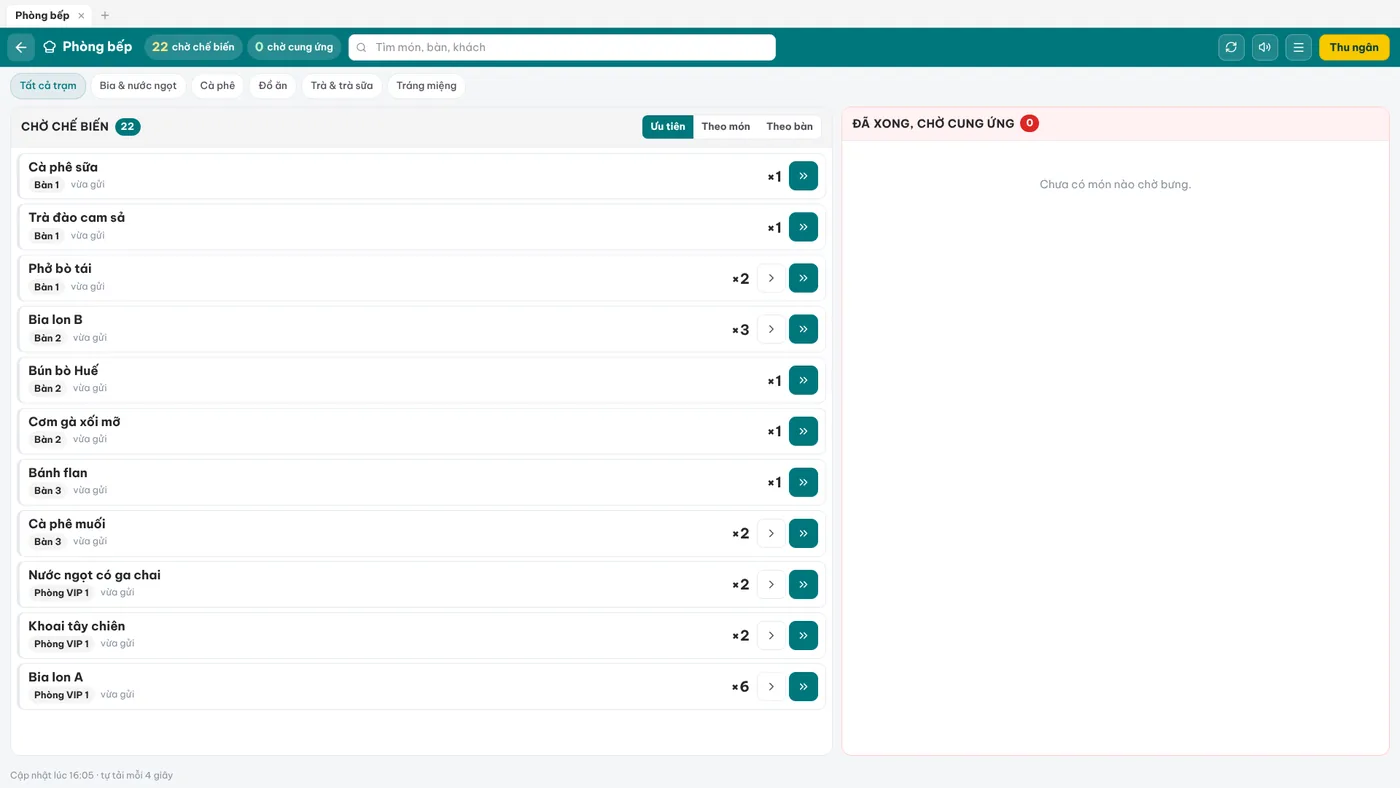Filter by Bia & nước ngọt station
Image resolution: width=1400 pixels, height=788 pixels.
pos(138,86)
